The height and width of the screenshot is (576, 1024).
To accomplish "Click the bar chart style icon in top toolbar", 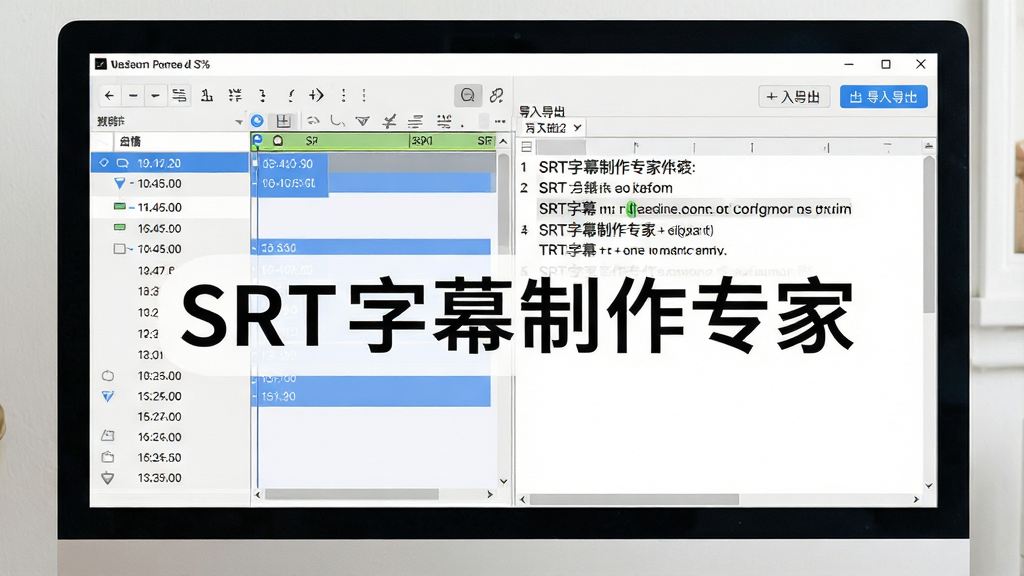I will tap(207, 95).
